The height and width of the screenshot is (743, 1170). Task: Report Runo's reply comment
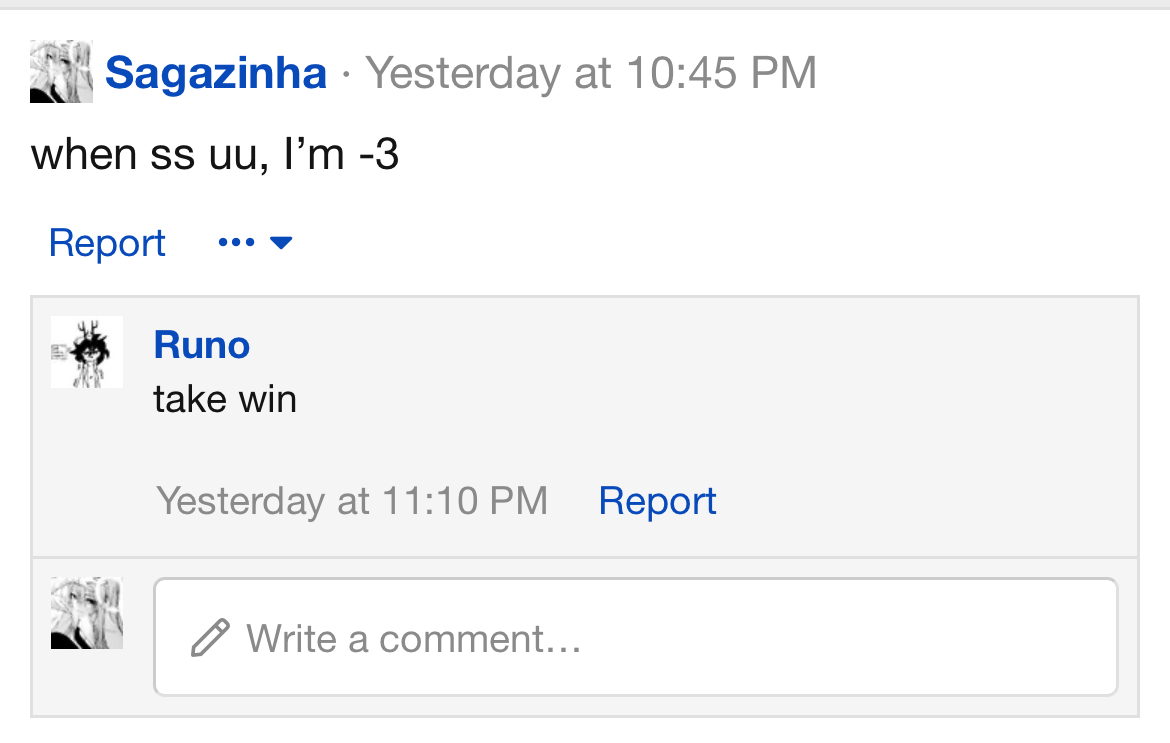pos(657,501)
